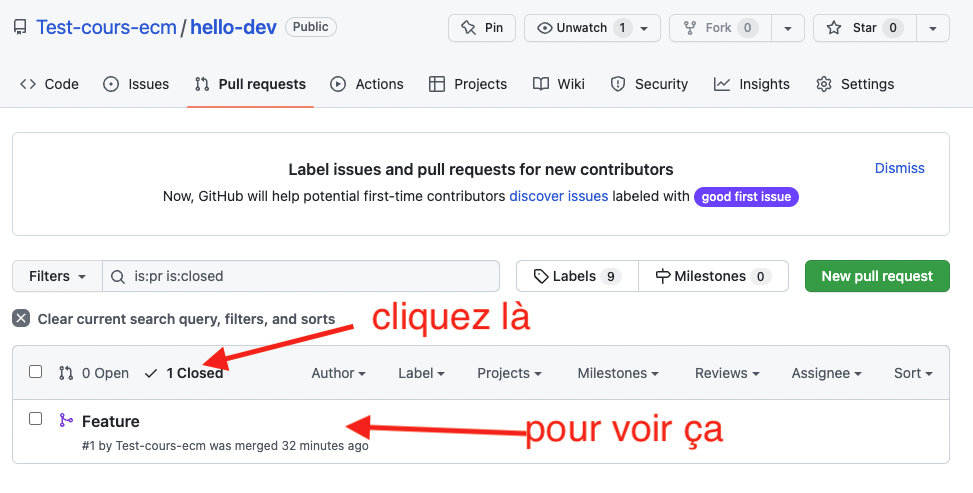Expand the Filters dropdown

pyautogui.click(x=57, y=276)
